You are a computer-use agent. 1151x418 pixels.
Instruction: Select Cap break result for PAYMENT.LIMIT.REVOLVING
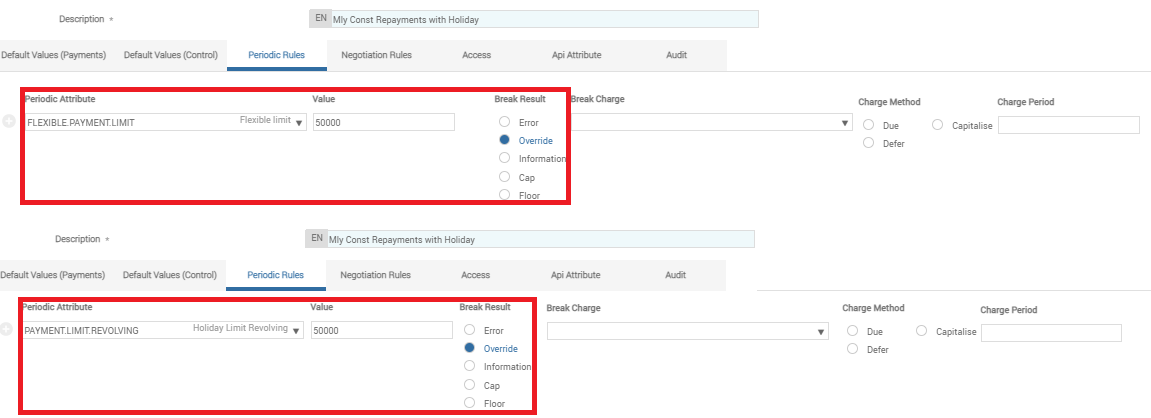tap(470, 385)
